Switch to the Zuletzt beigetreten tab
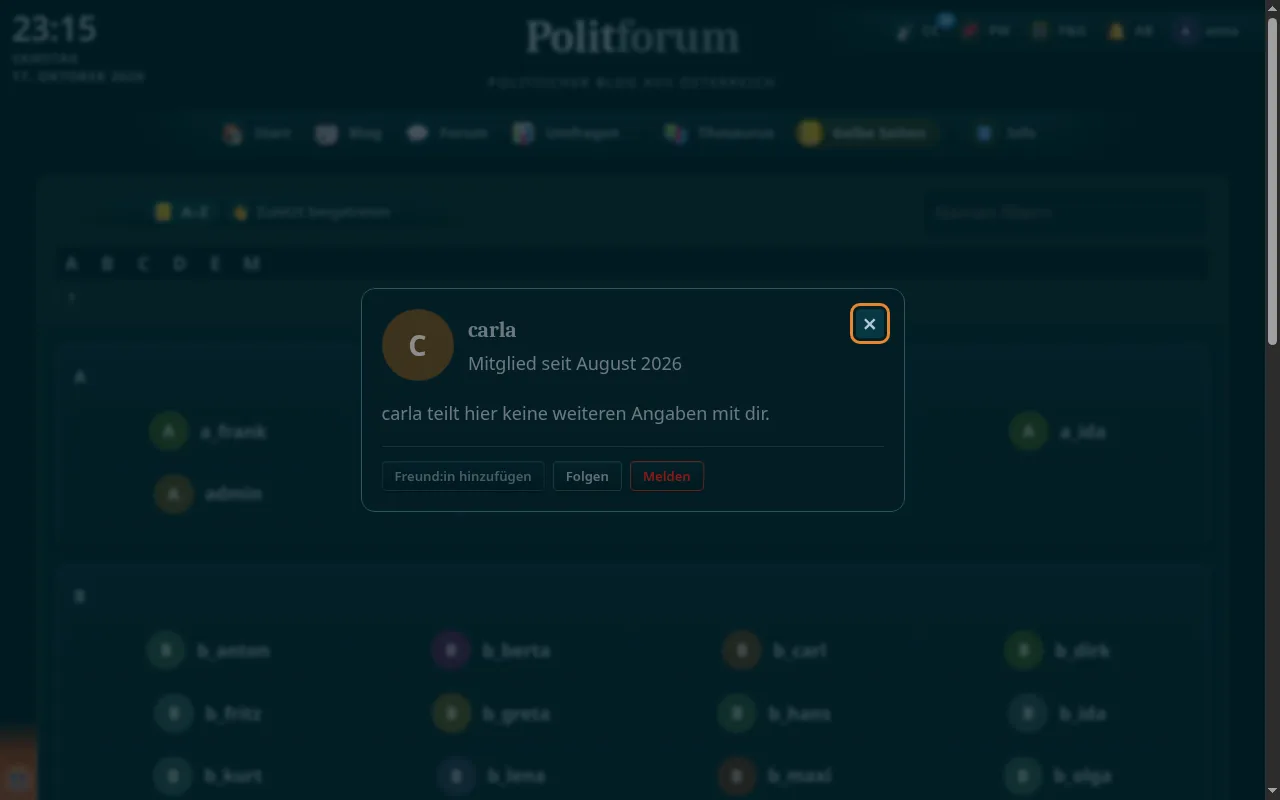Screen dimensions: 1280x800 [x=311, y=212]
